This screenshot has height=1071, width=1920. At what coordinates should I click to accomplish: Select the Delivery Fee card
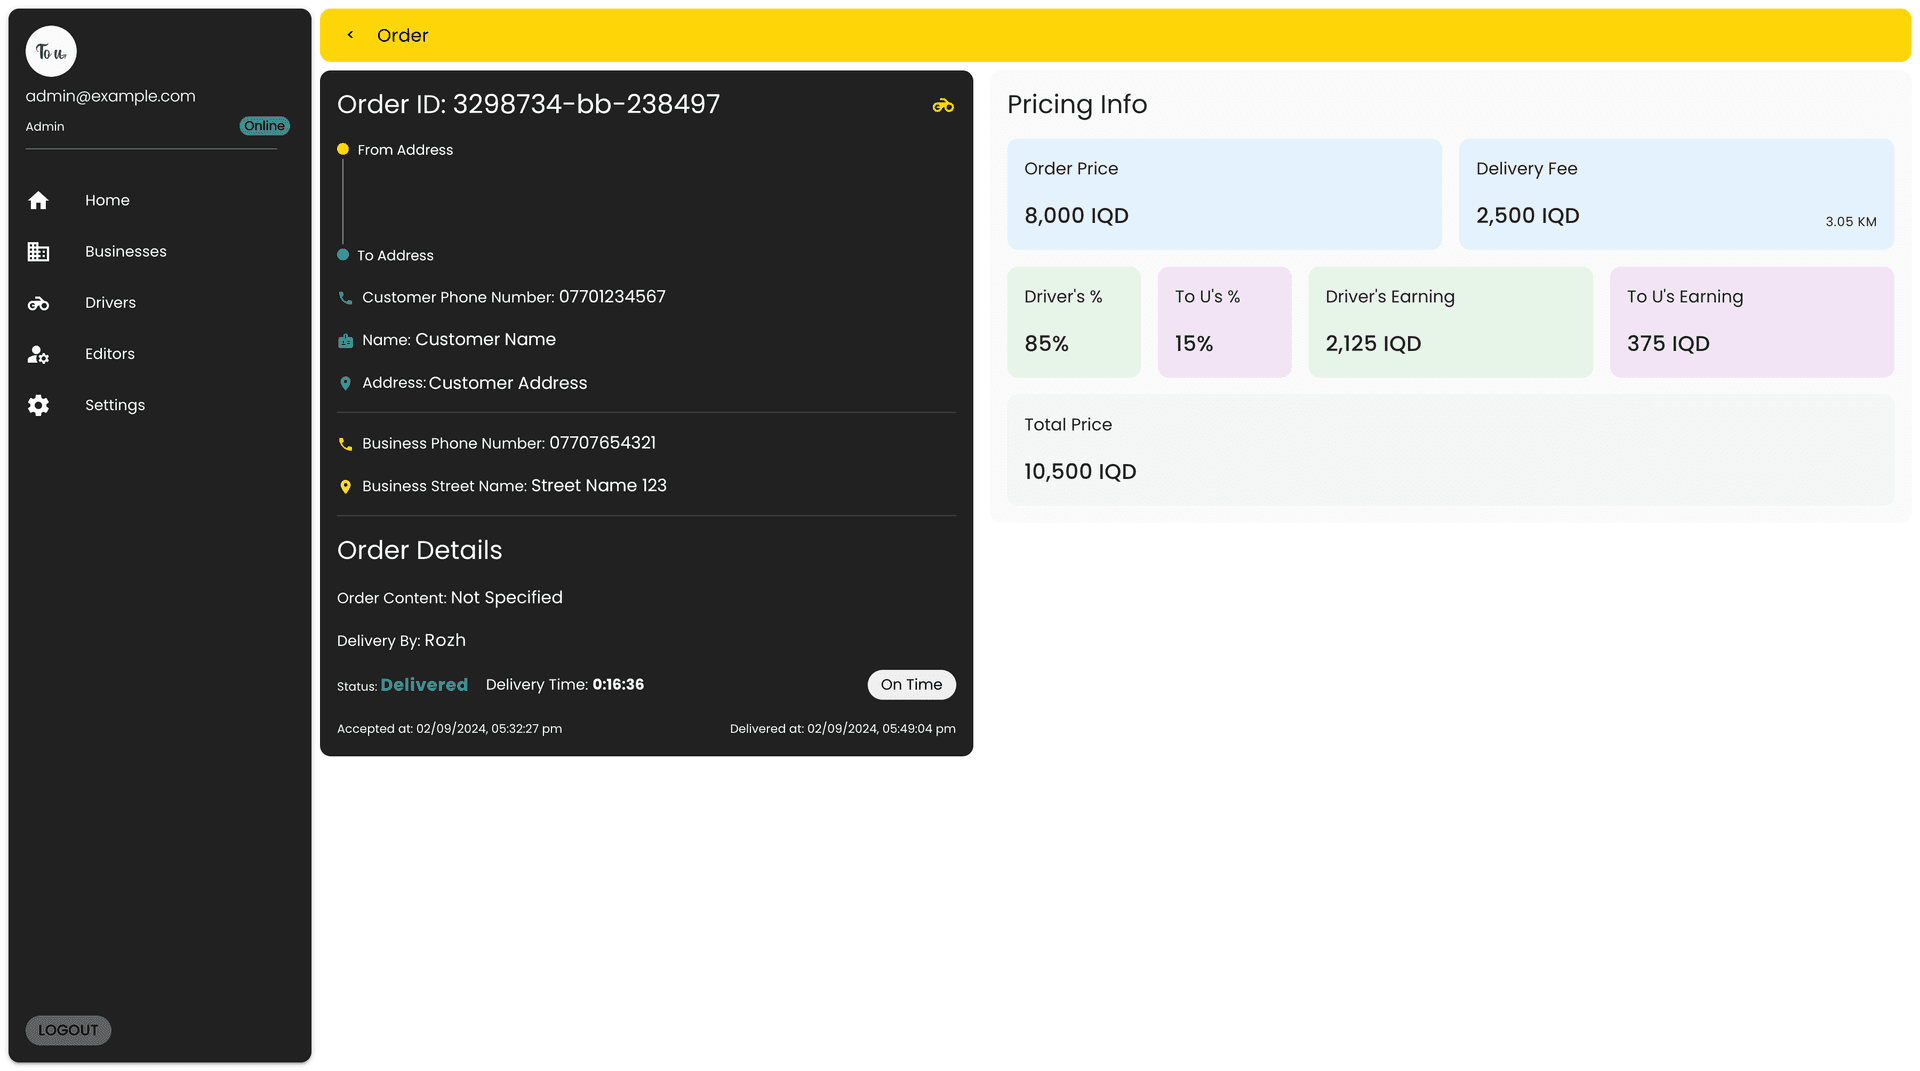point(1676,194)
